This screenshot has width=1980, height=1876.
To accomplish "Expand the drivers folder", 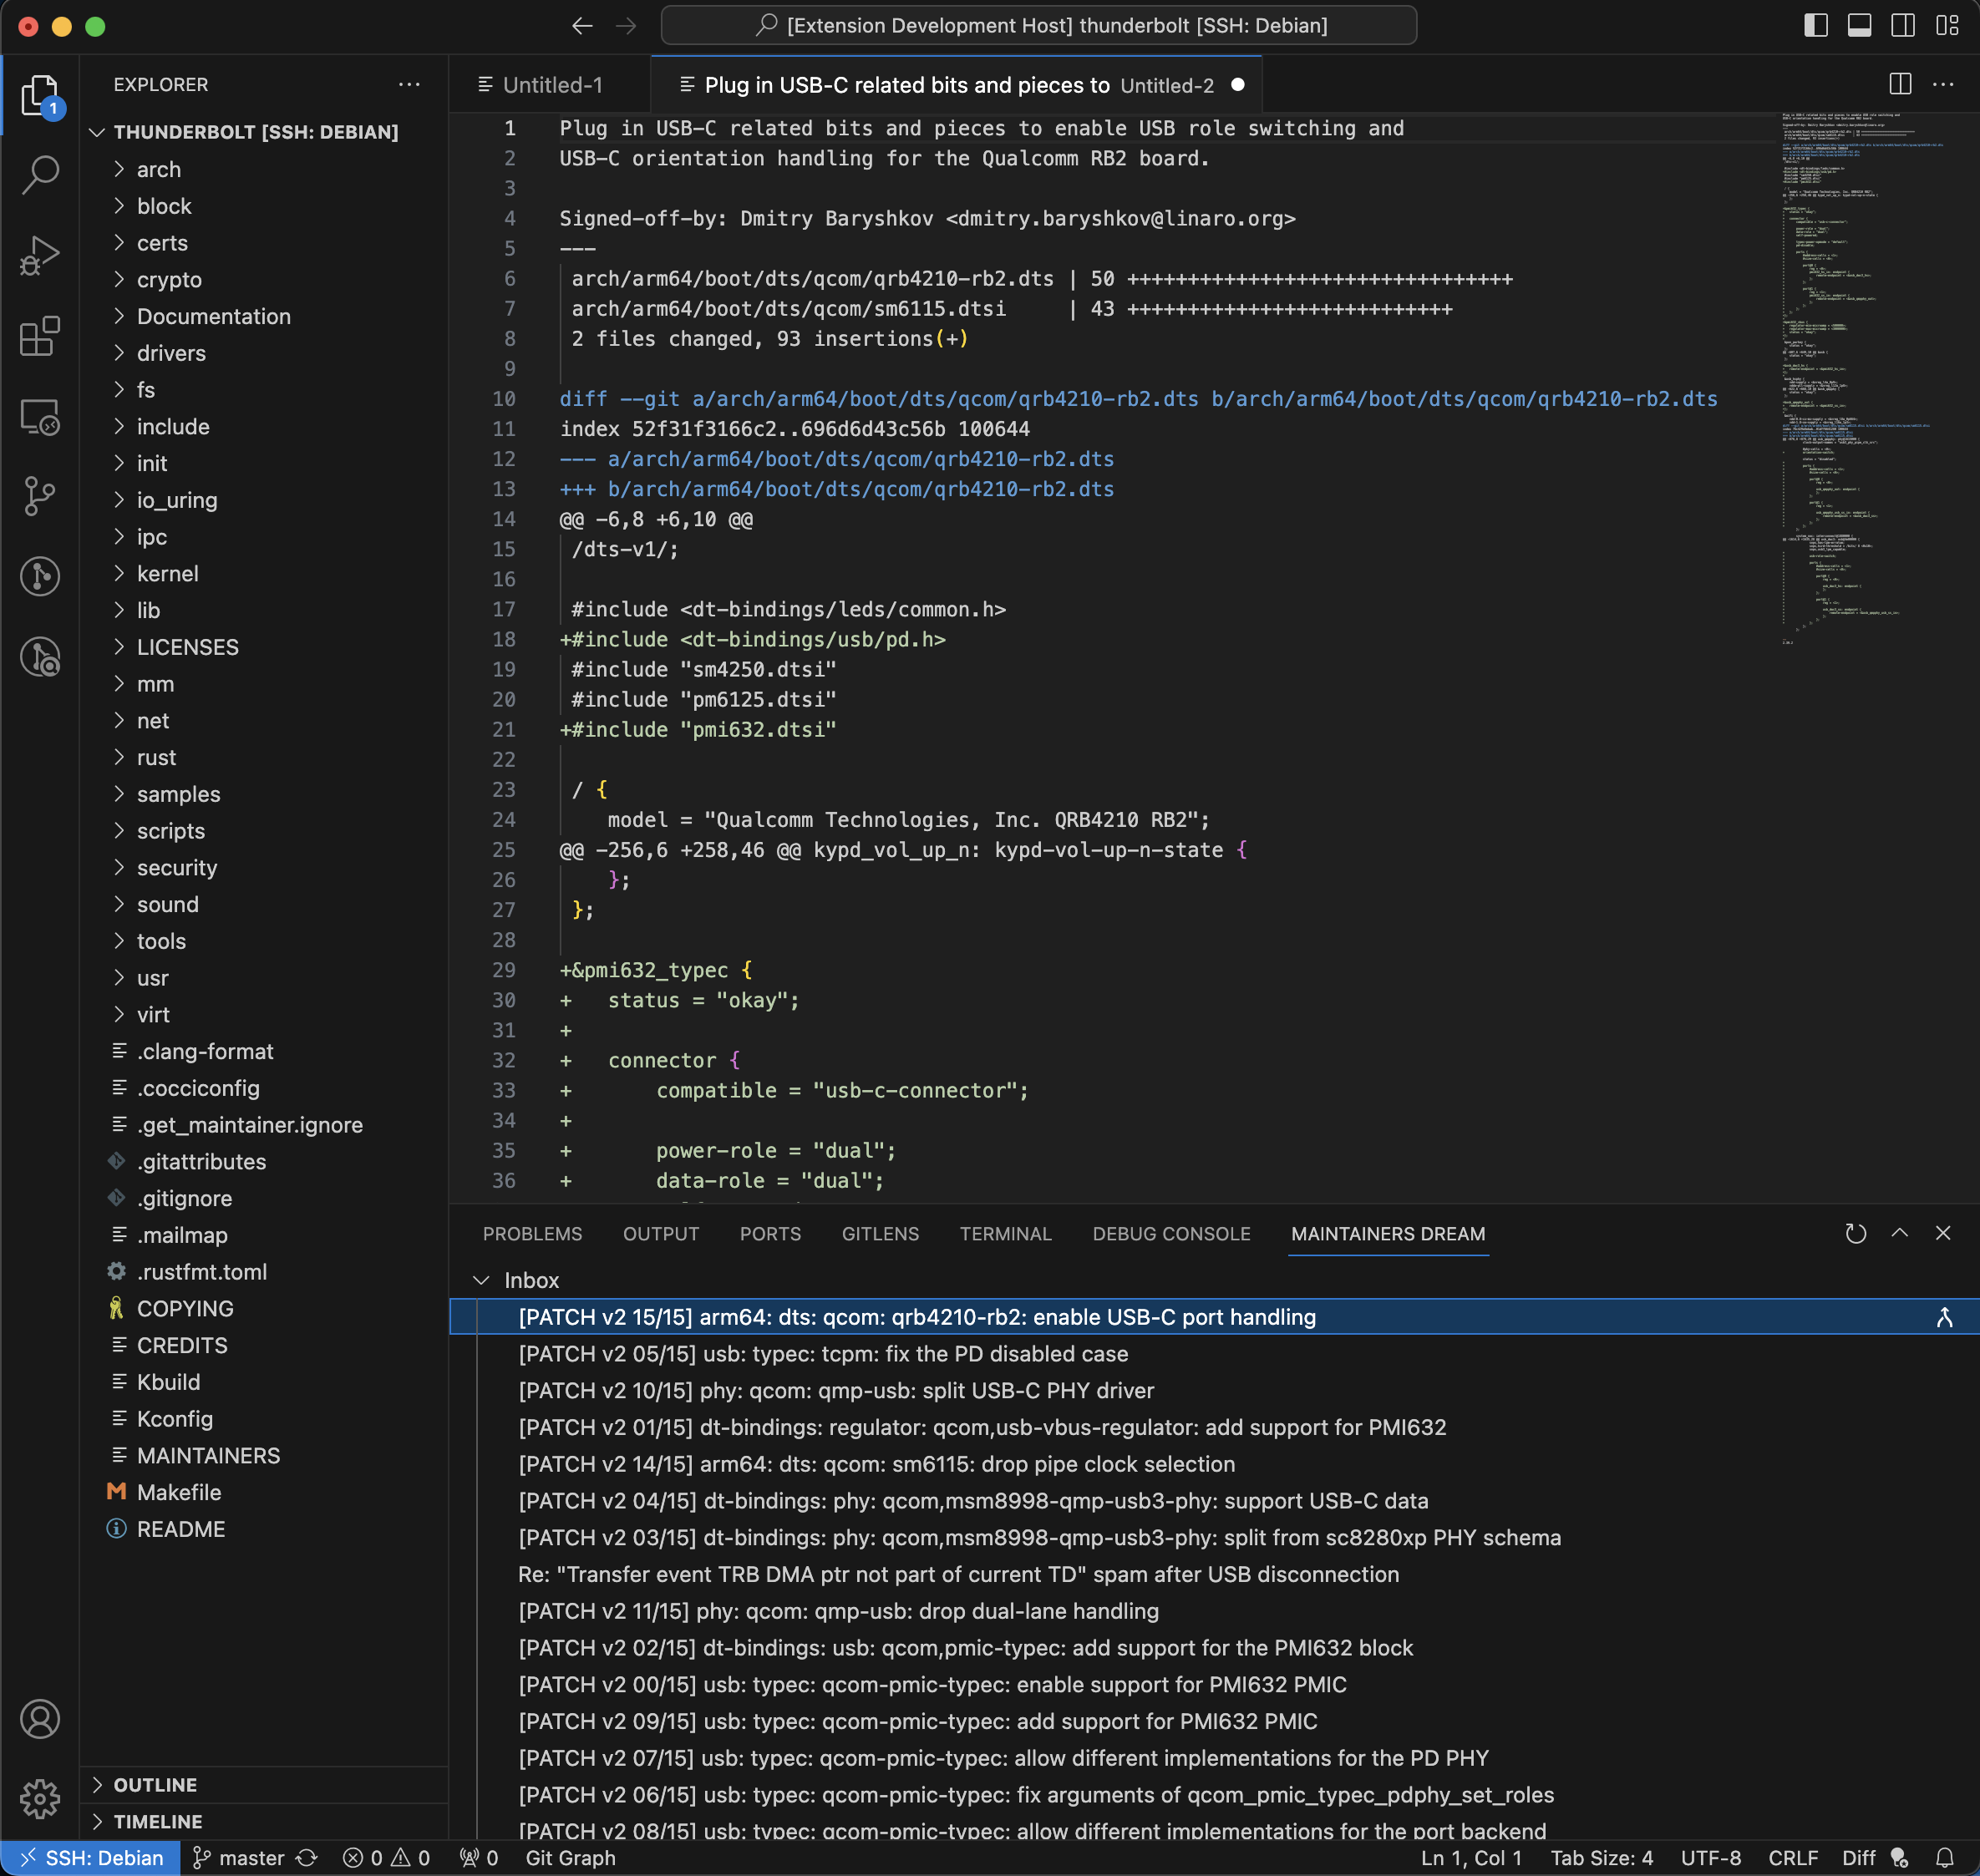I will (x=171, y=353).
